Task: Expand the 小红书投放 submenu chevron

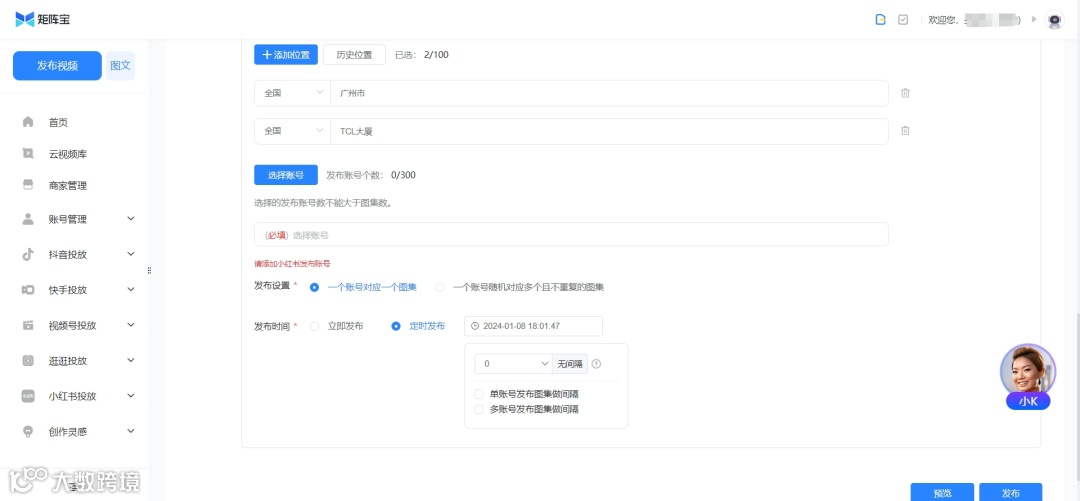Action: (131, 396)
